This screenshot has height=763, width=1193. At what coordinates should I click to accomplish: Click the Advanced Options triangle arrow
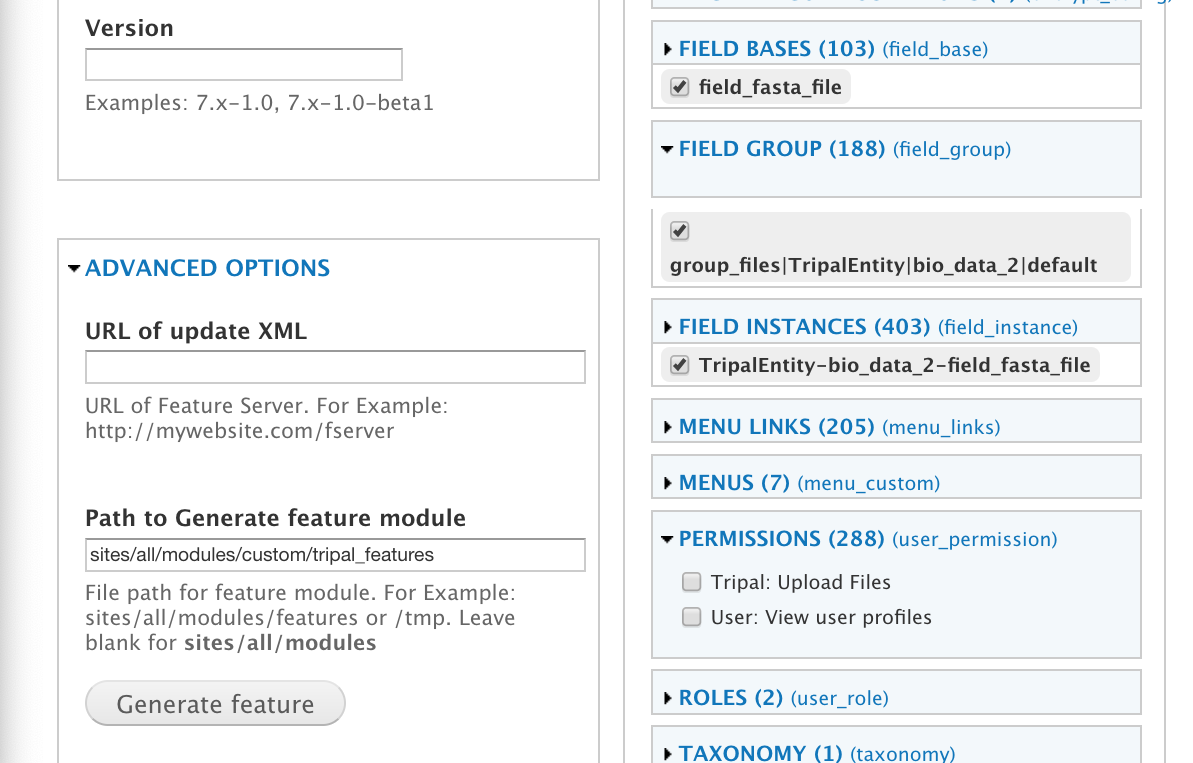73,269
